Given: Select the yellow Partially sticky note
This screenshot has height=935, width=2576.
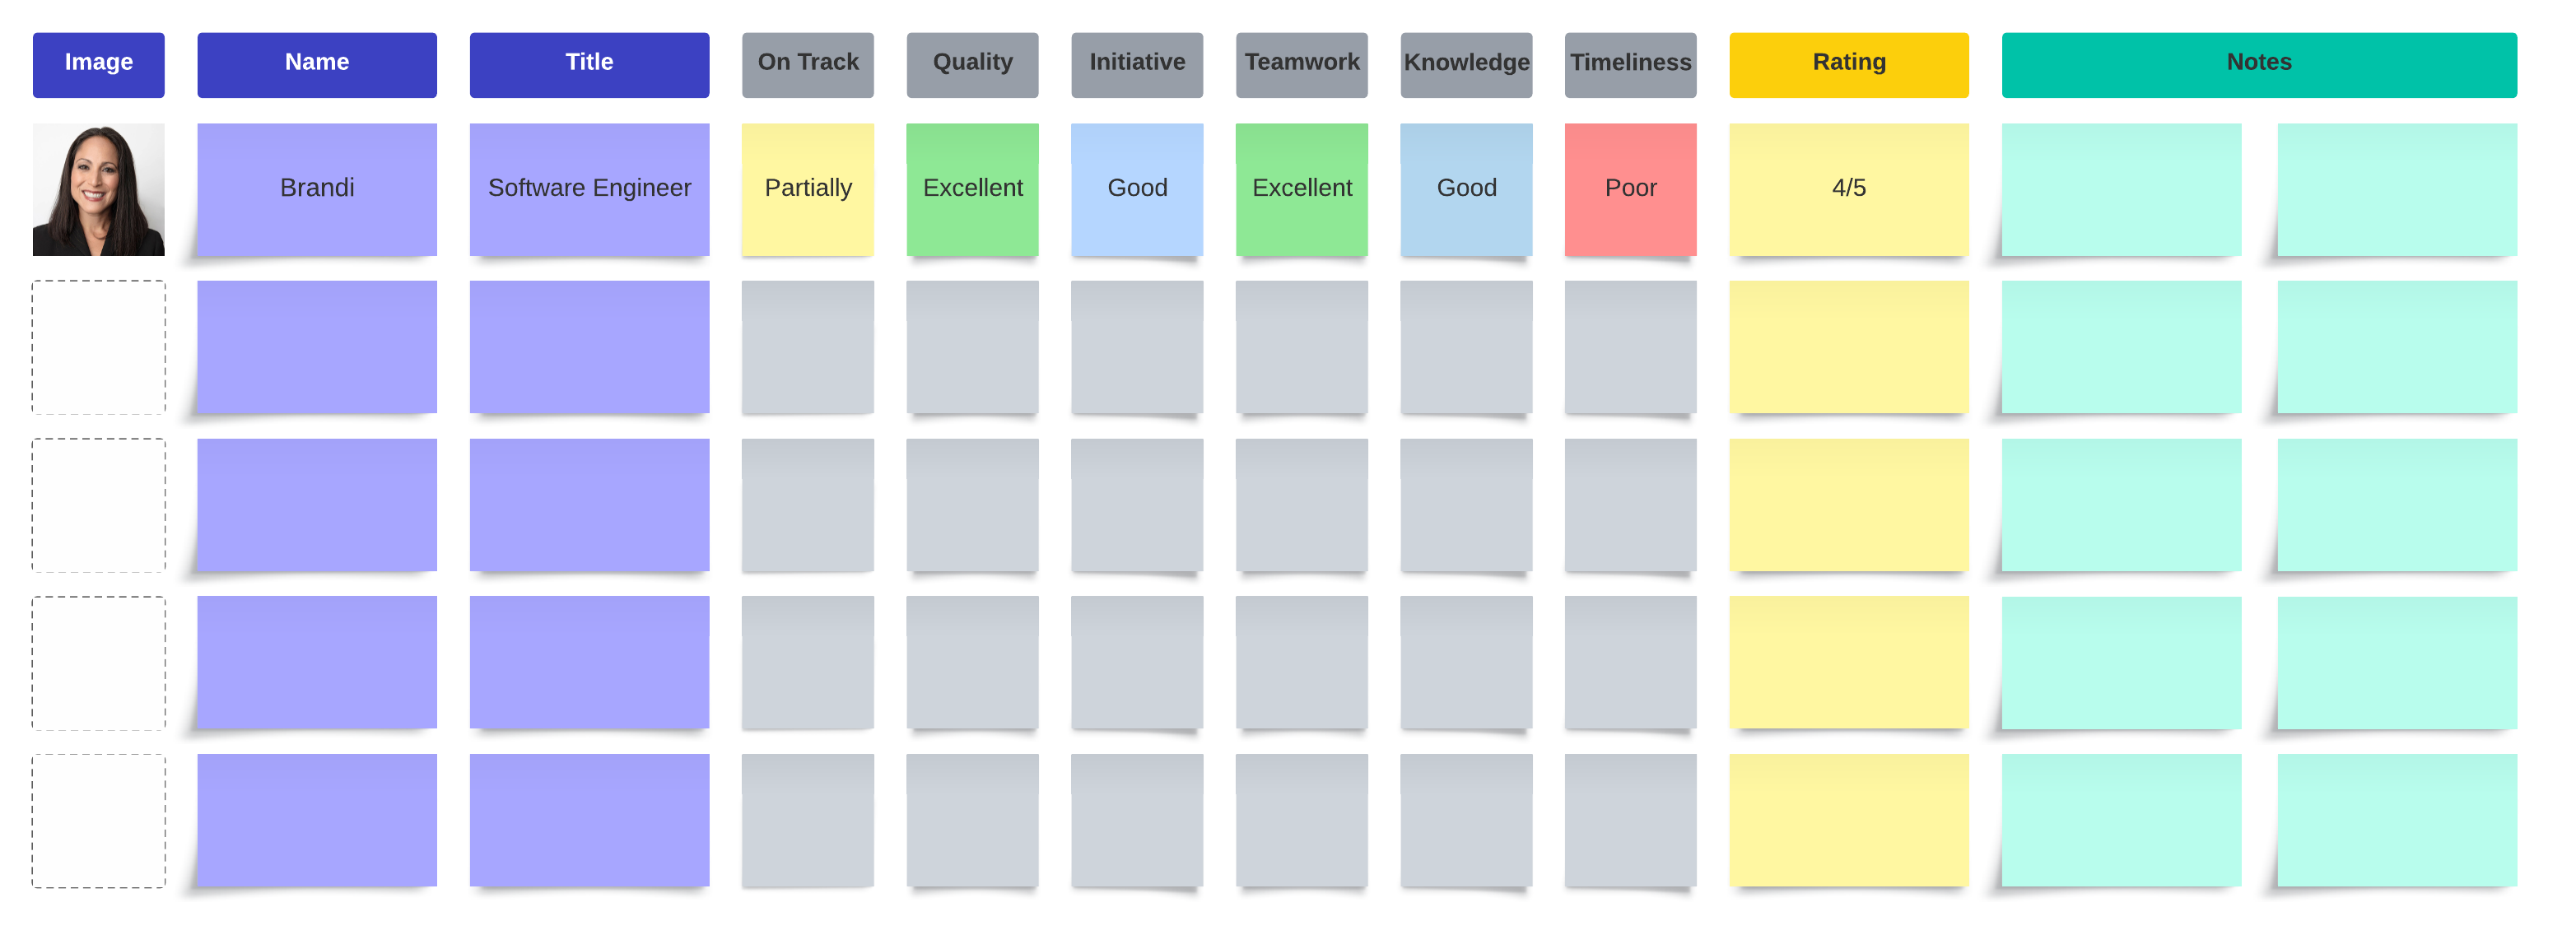Looking at the screenshot, I should tap(807, 188).
